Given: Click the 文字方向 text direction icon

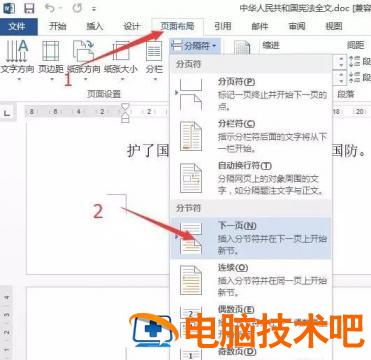Looking at the screenshot, I should click(x=17, y=51).
